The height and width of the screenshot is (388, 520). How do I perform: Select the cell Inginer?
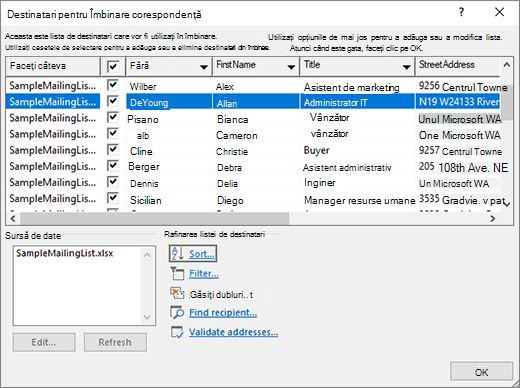click(x=357, y=183)
